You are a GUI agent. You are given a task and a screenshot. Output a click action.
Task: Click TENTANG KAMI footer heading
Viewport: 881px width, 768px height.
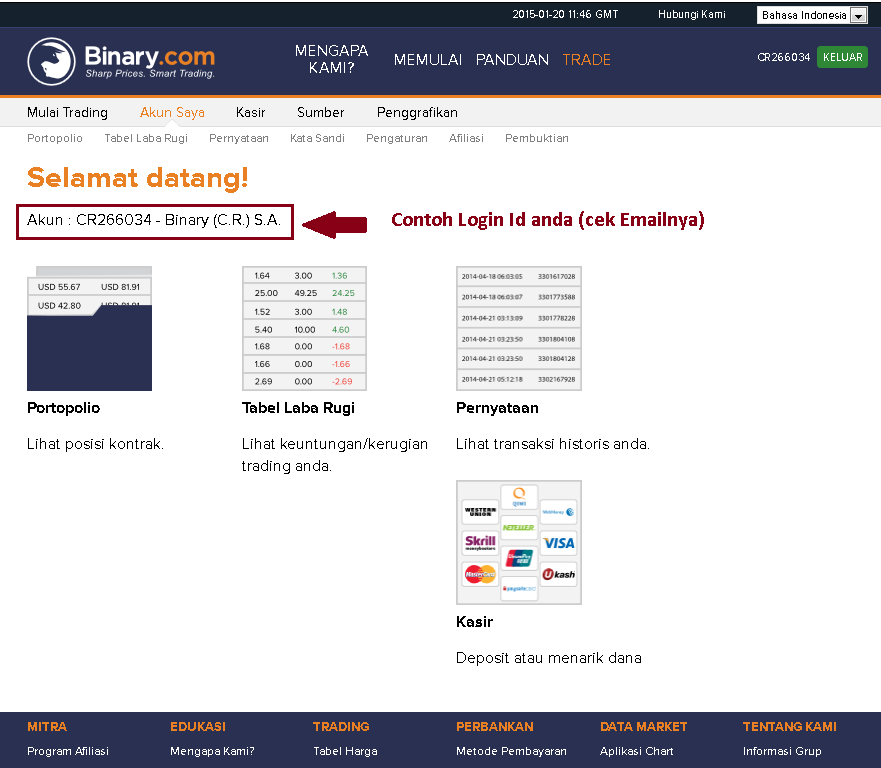tap(789, 726)
